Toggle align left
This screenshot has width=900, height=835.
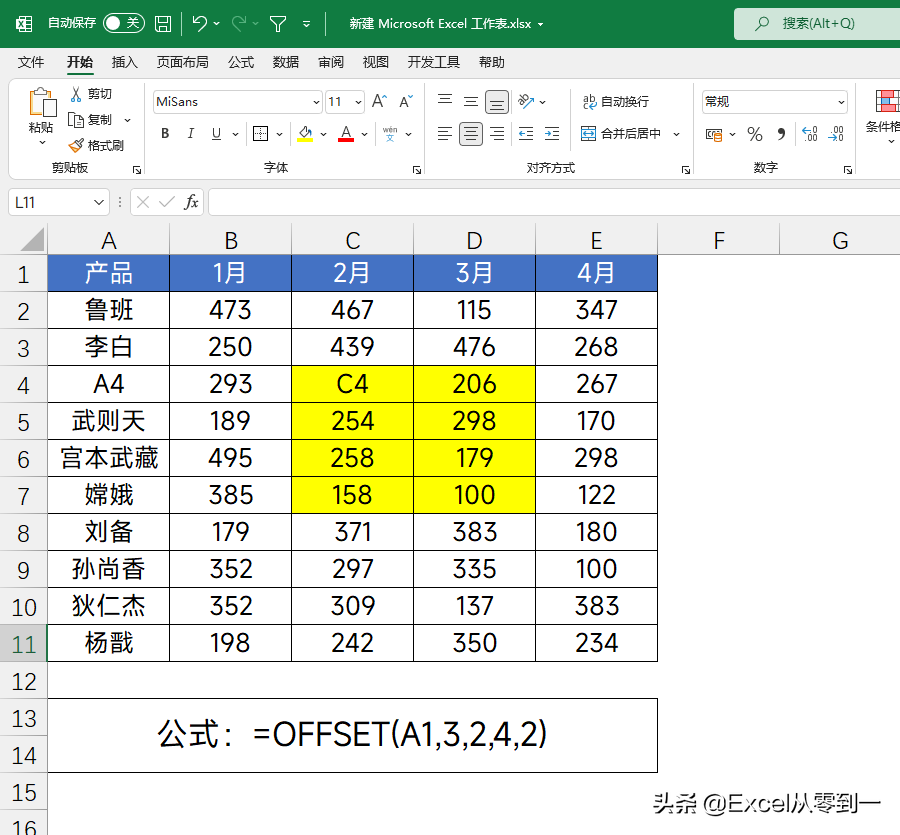click(445, 134)
